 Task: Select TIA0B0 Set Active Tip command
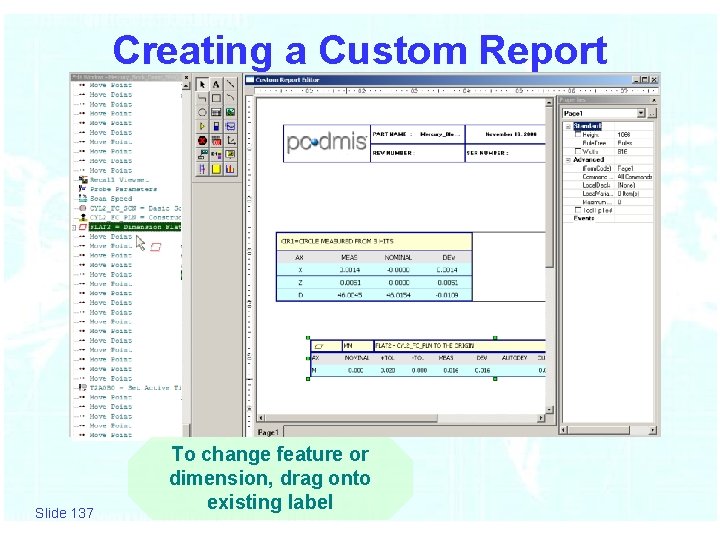135,388
